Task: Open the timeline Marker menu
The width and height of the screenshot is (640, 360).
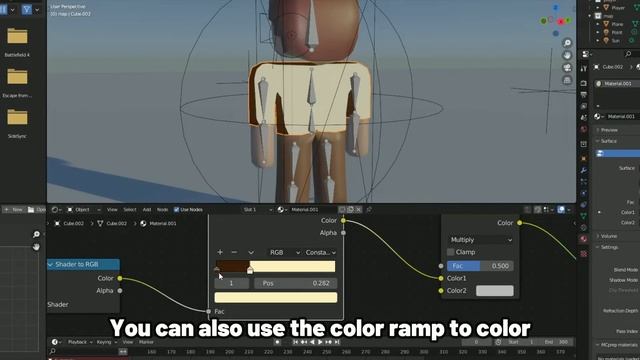Action: click(146, 342)
